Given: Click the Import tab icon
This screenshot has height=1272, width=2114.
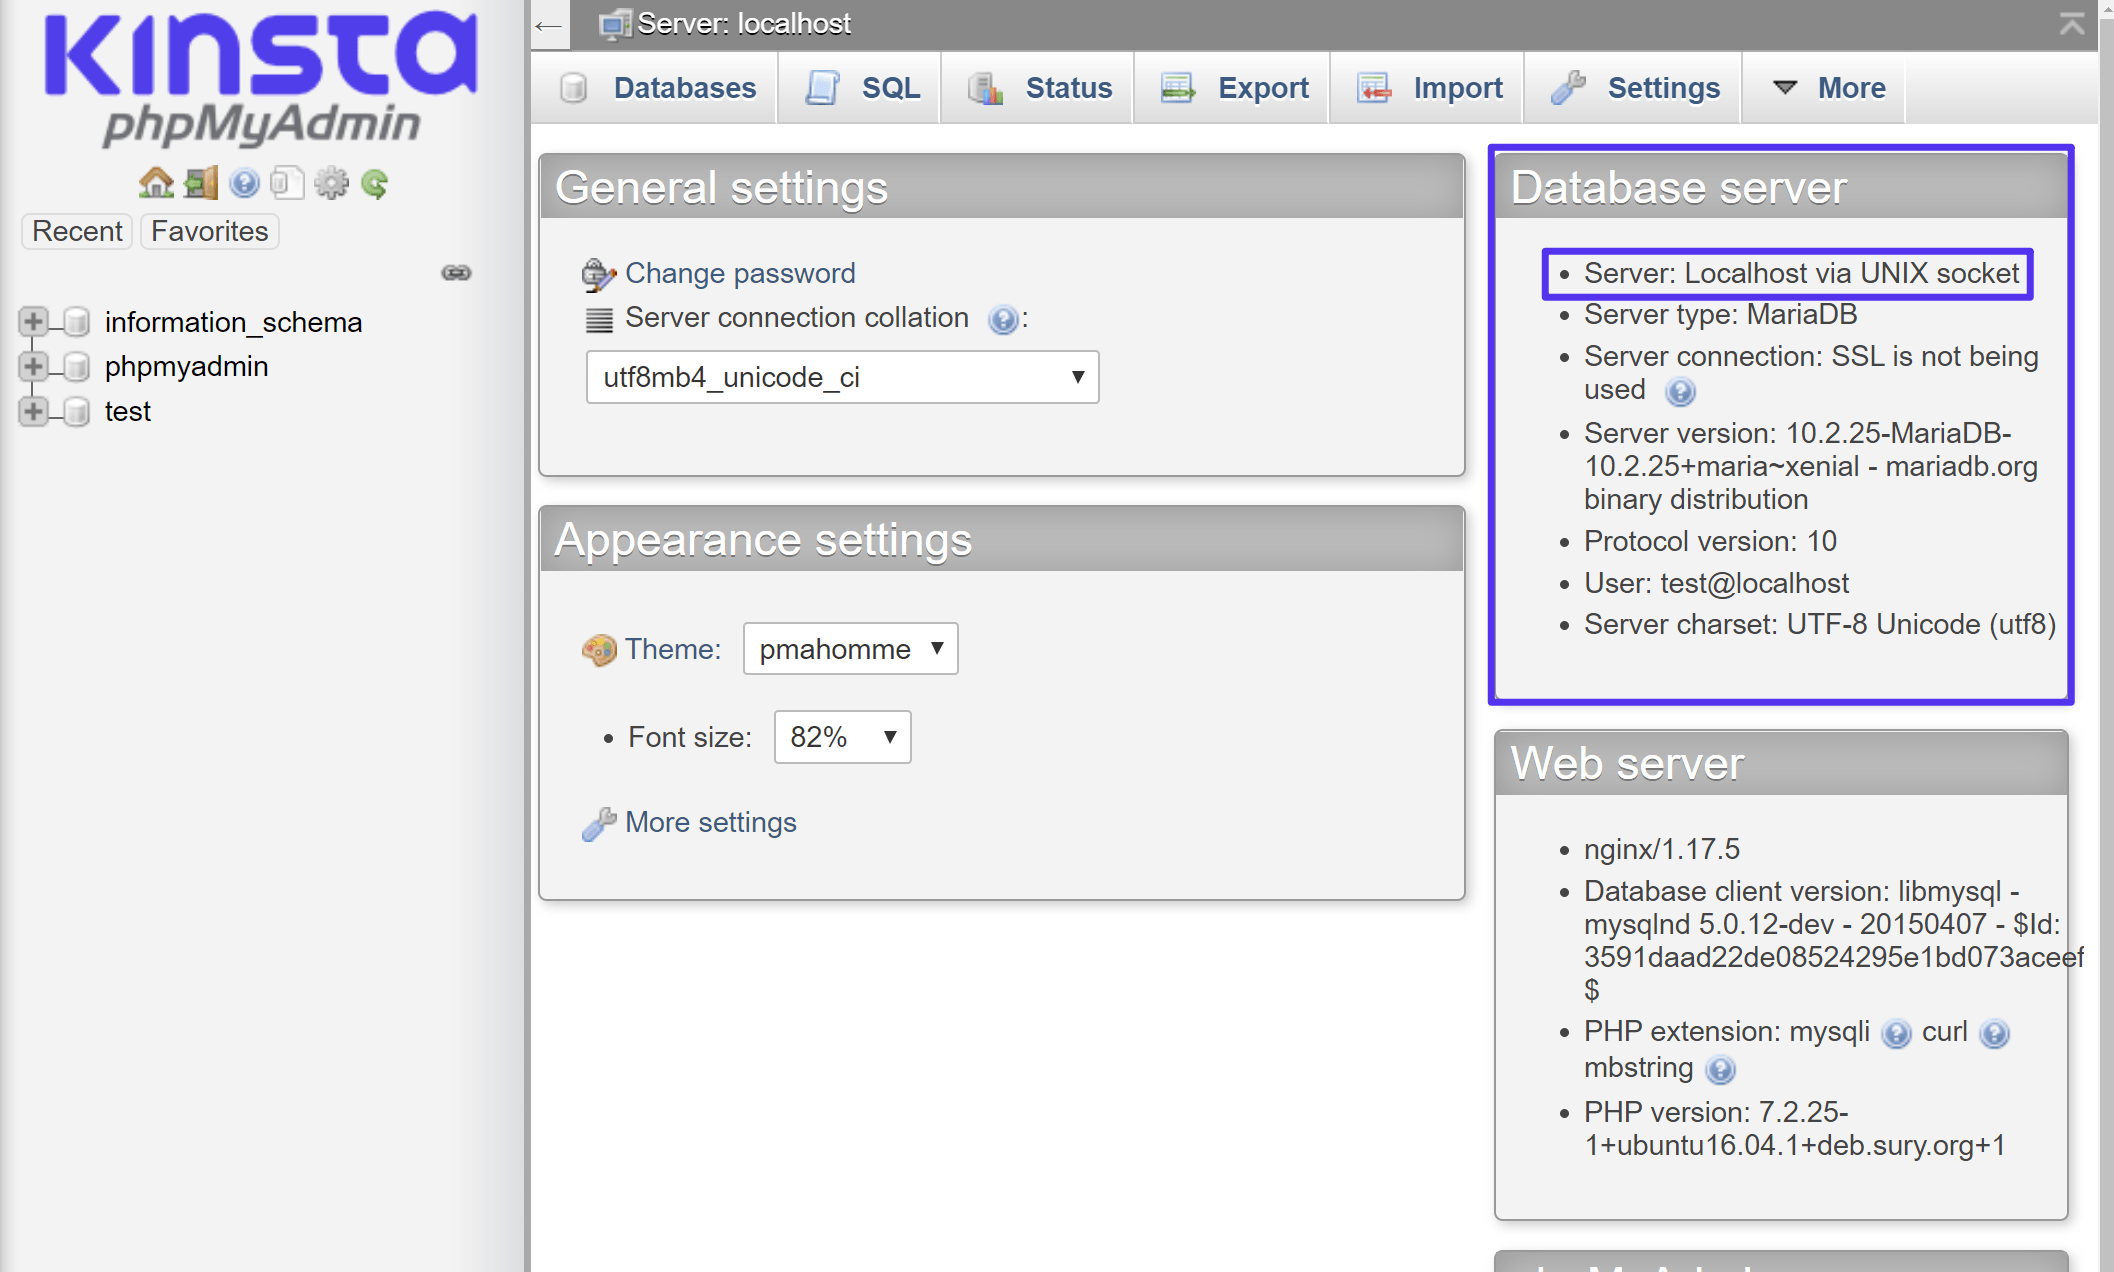Looking at the screenshot, I should pos(1371,88).
